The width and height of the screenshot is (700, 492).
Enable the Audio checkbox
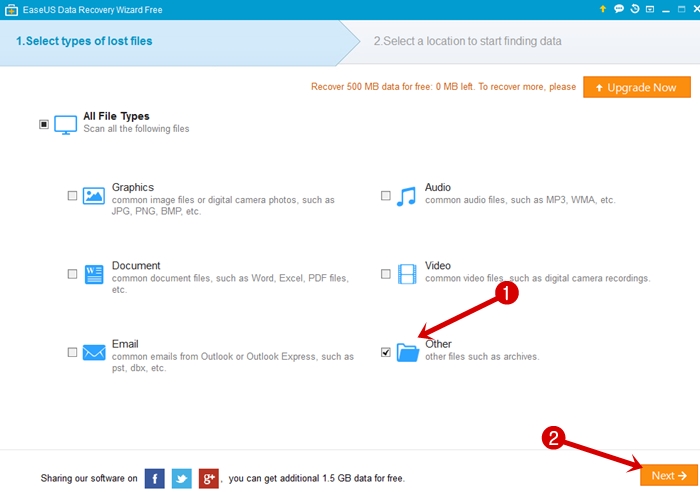click(386, 196)
